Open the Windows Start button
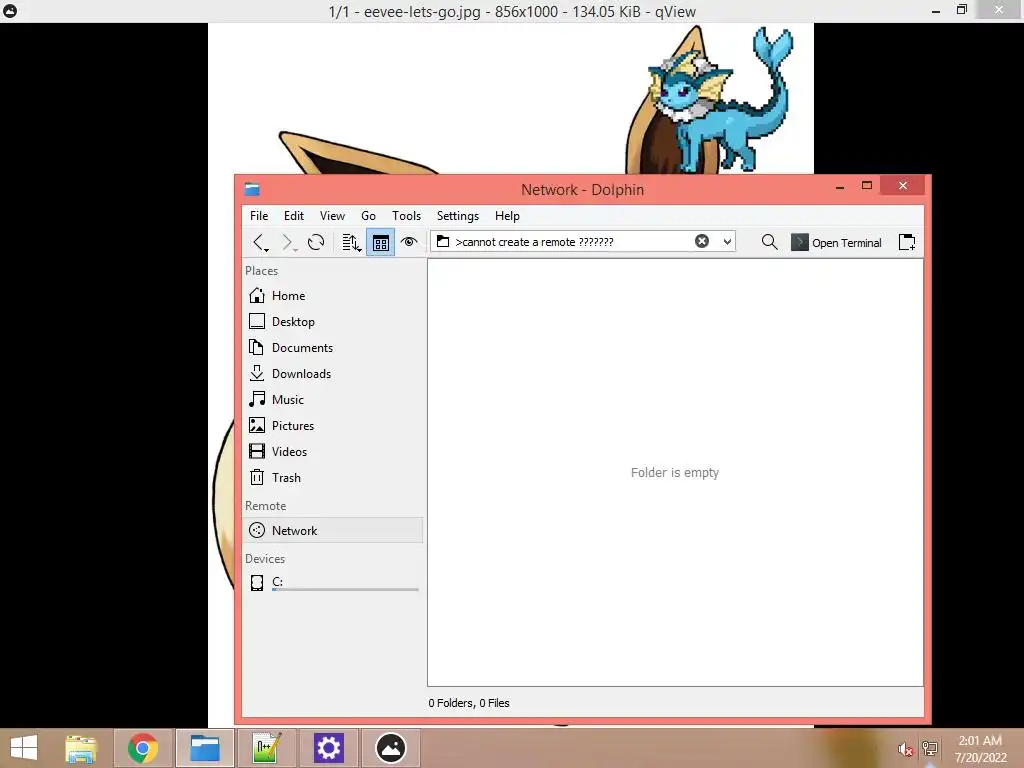 24,748
